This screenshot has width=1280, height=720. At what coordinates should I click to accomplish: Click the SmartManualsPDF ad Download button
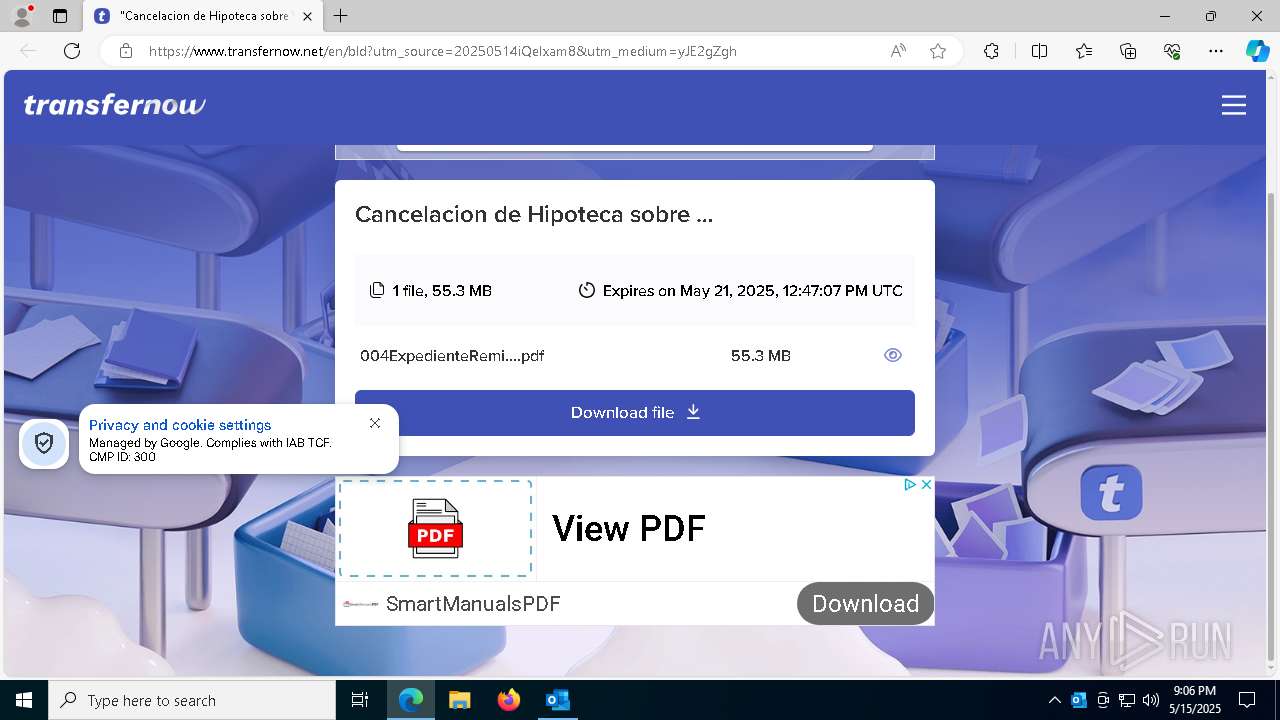point(865,603)
